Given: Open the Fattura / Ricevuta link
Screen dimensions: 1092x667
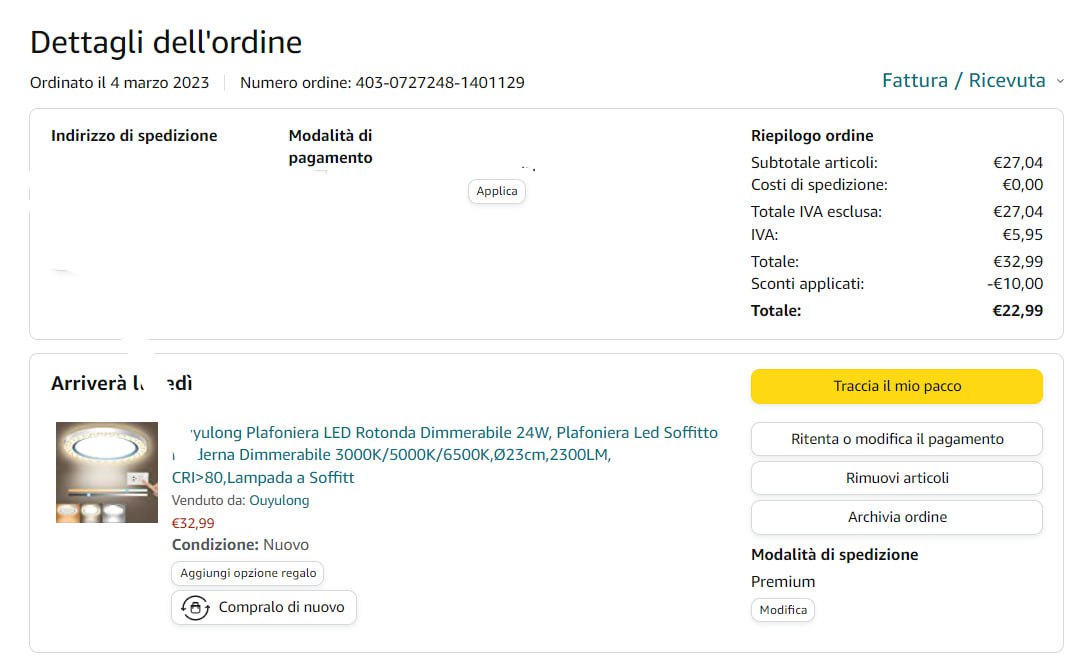Looking at the screenshot, I should 963,81.
